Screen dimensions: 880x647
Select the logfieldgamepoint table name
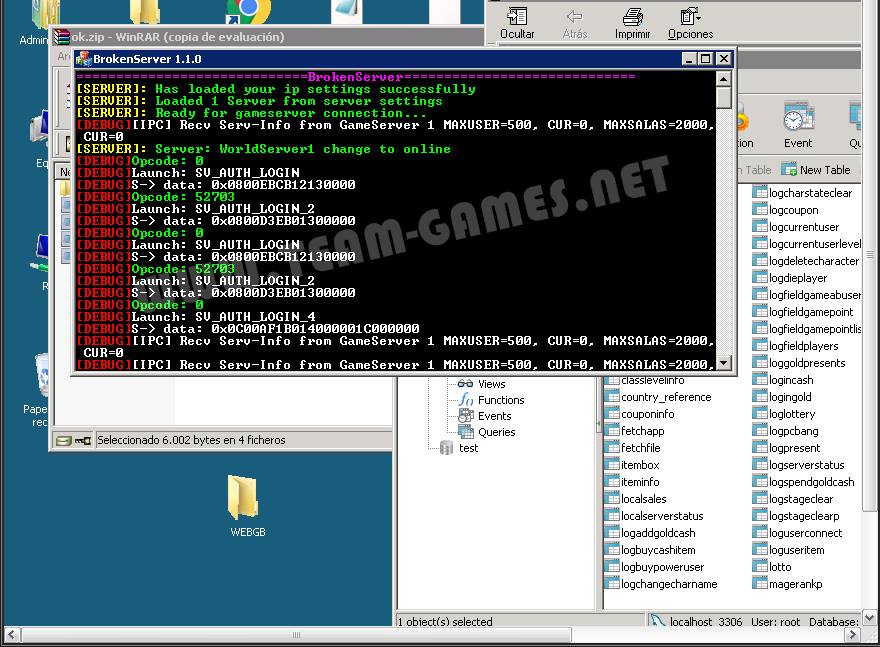click(x=811, y=312)
